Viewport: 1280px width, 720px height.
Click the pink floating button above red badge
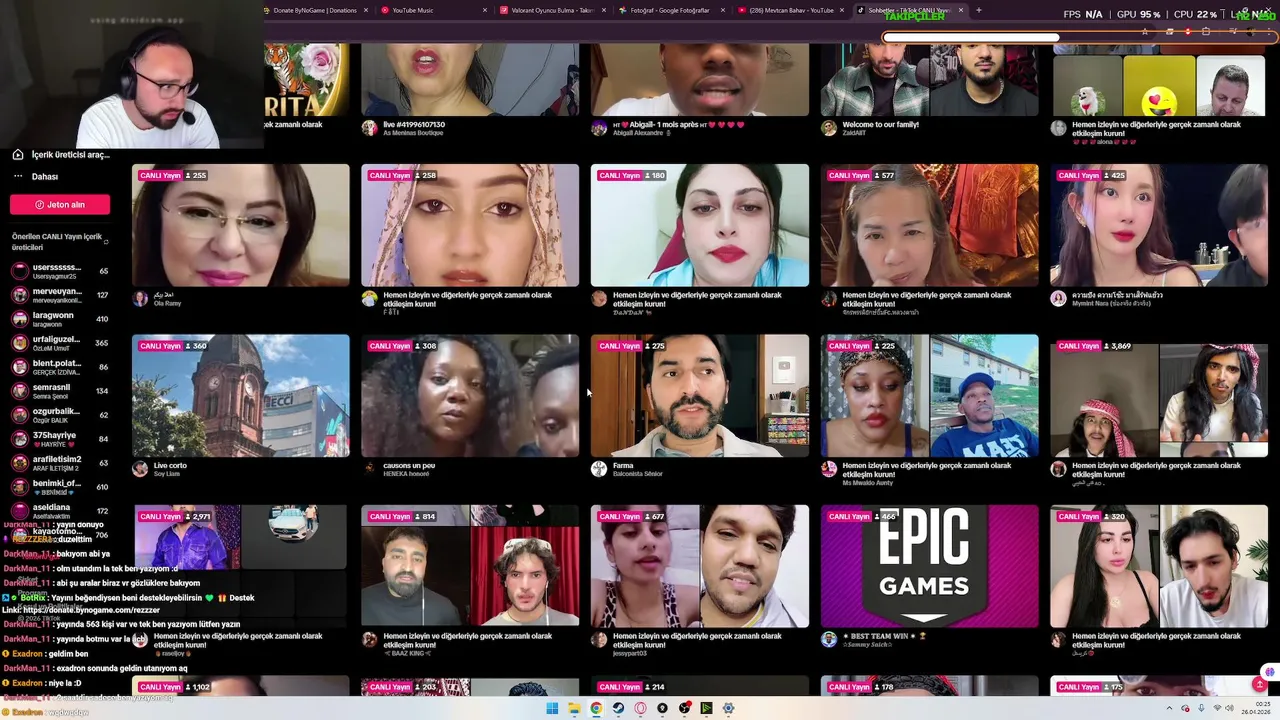point(1269,671)
